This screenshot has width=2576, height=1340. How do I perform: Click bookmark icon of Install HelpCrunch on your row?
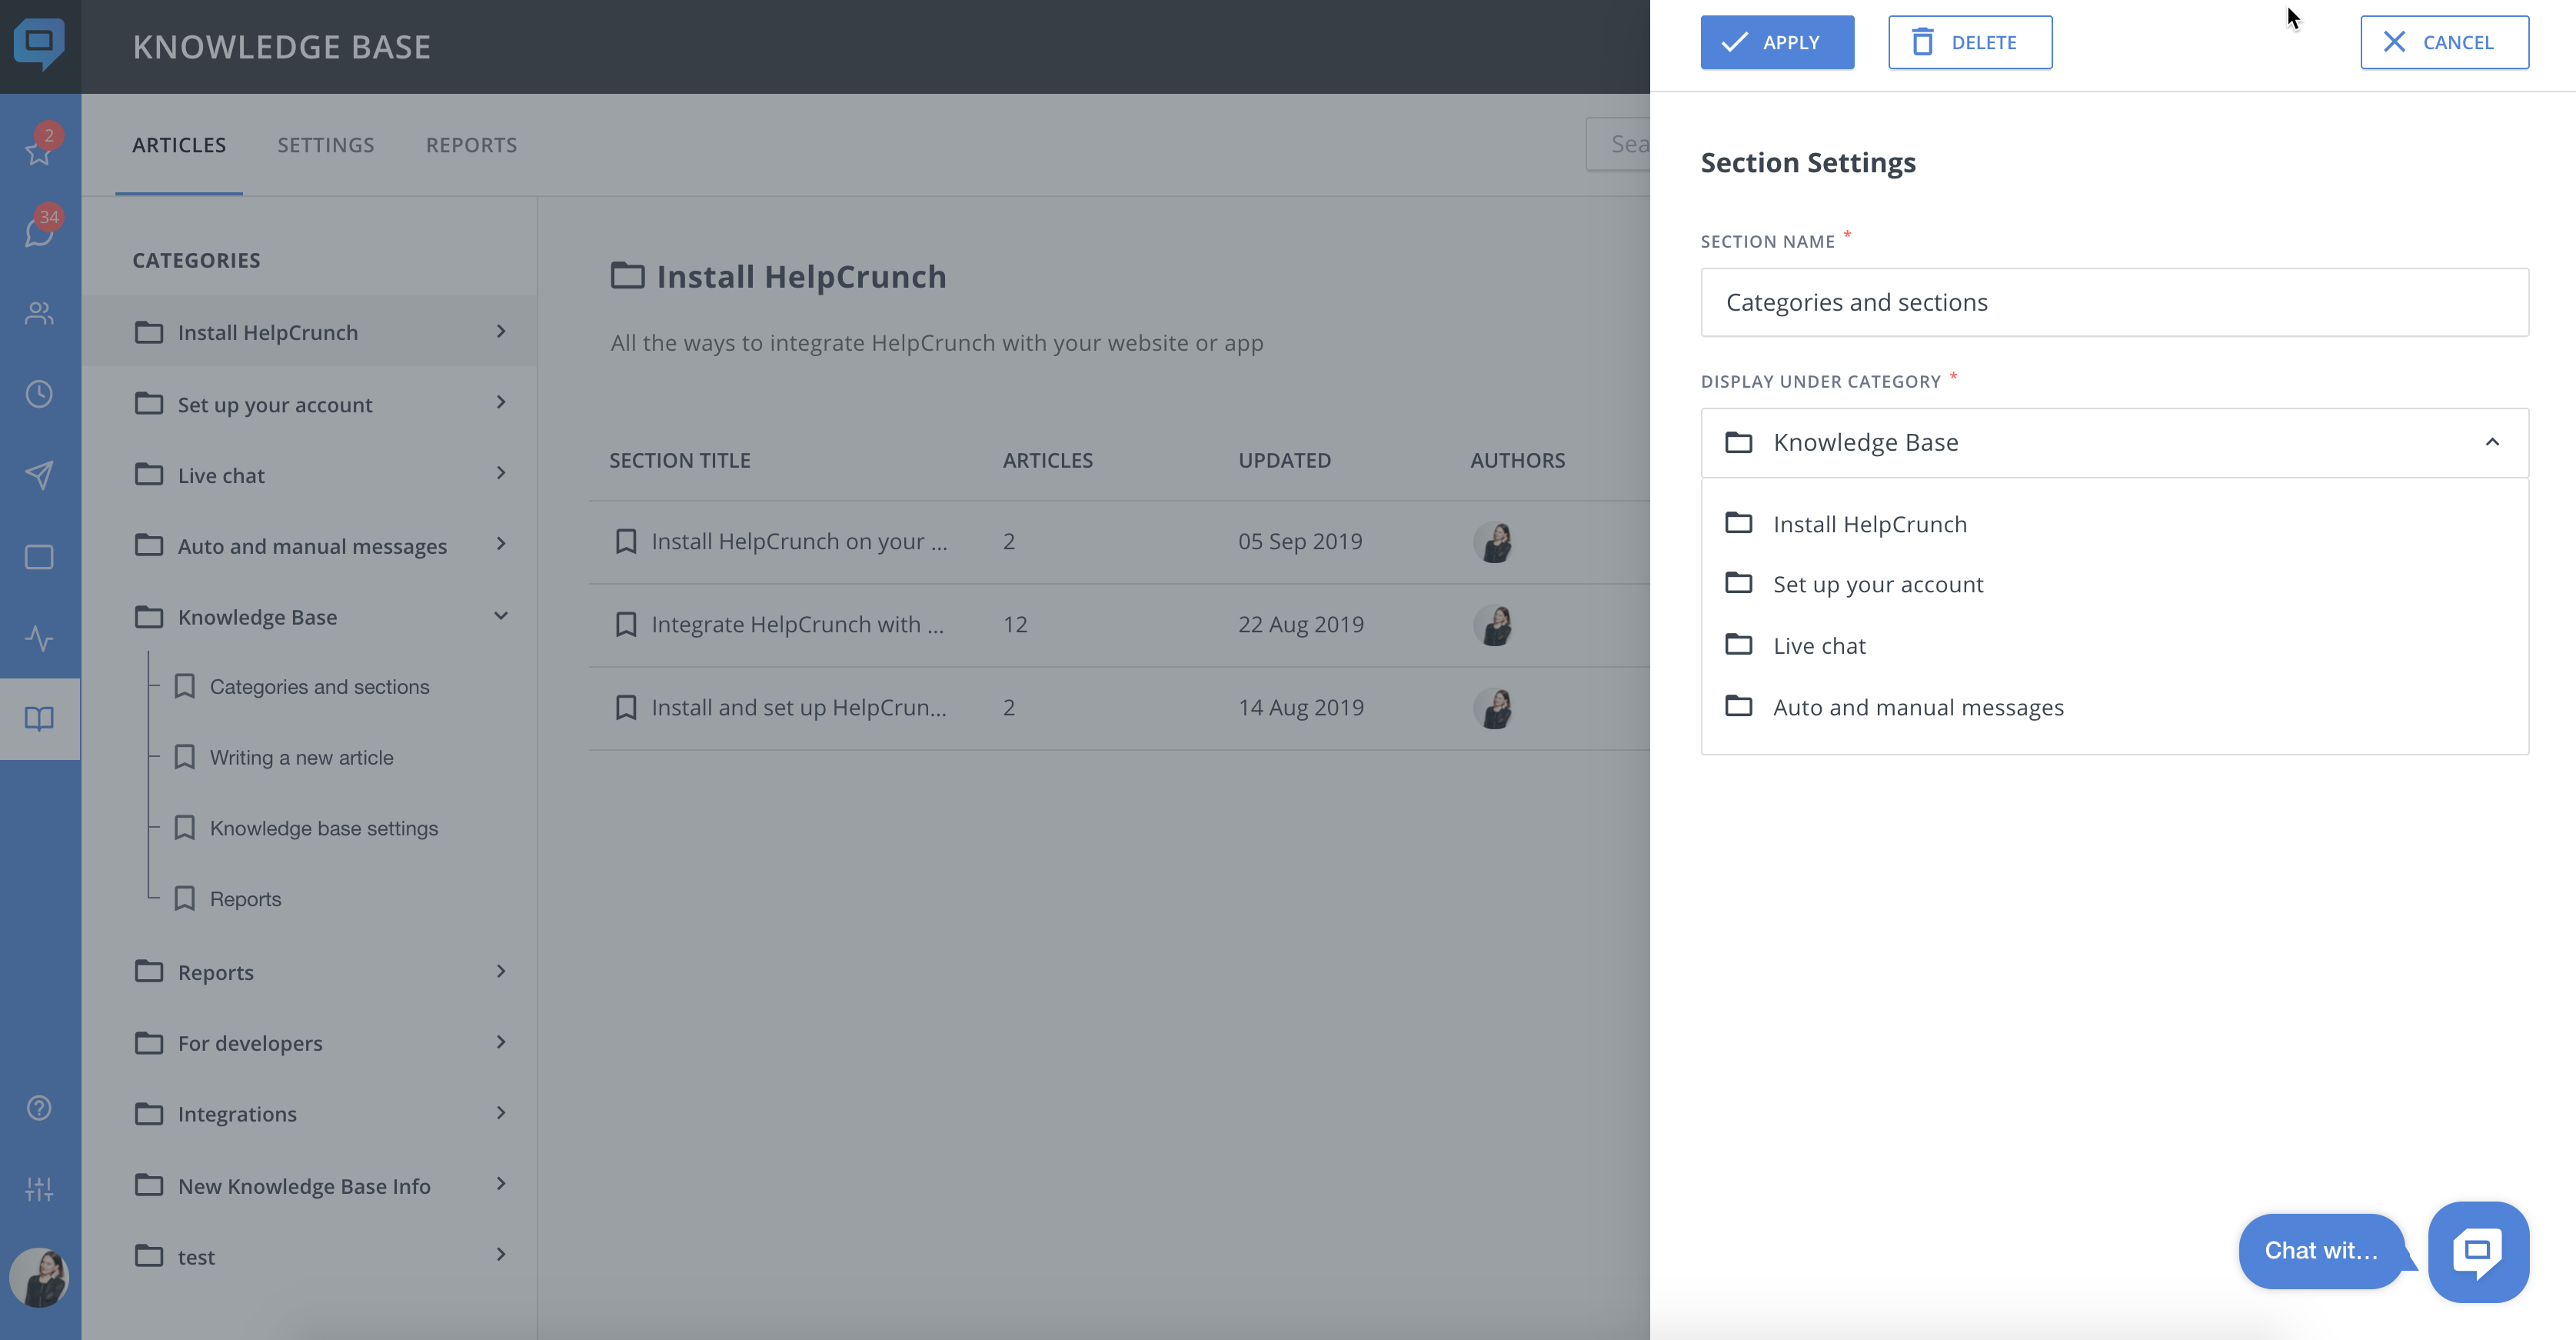tap(626, 541)
